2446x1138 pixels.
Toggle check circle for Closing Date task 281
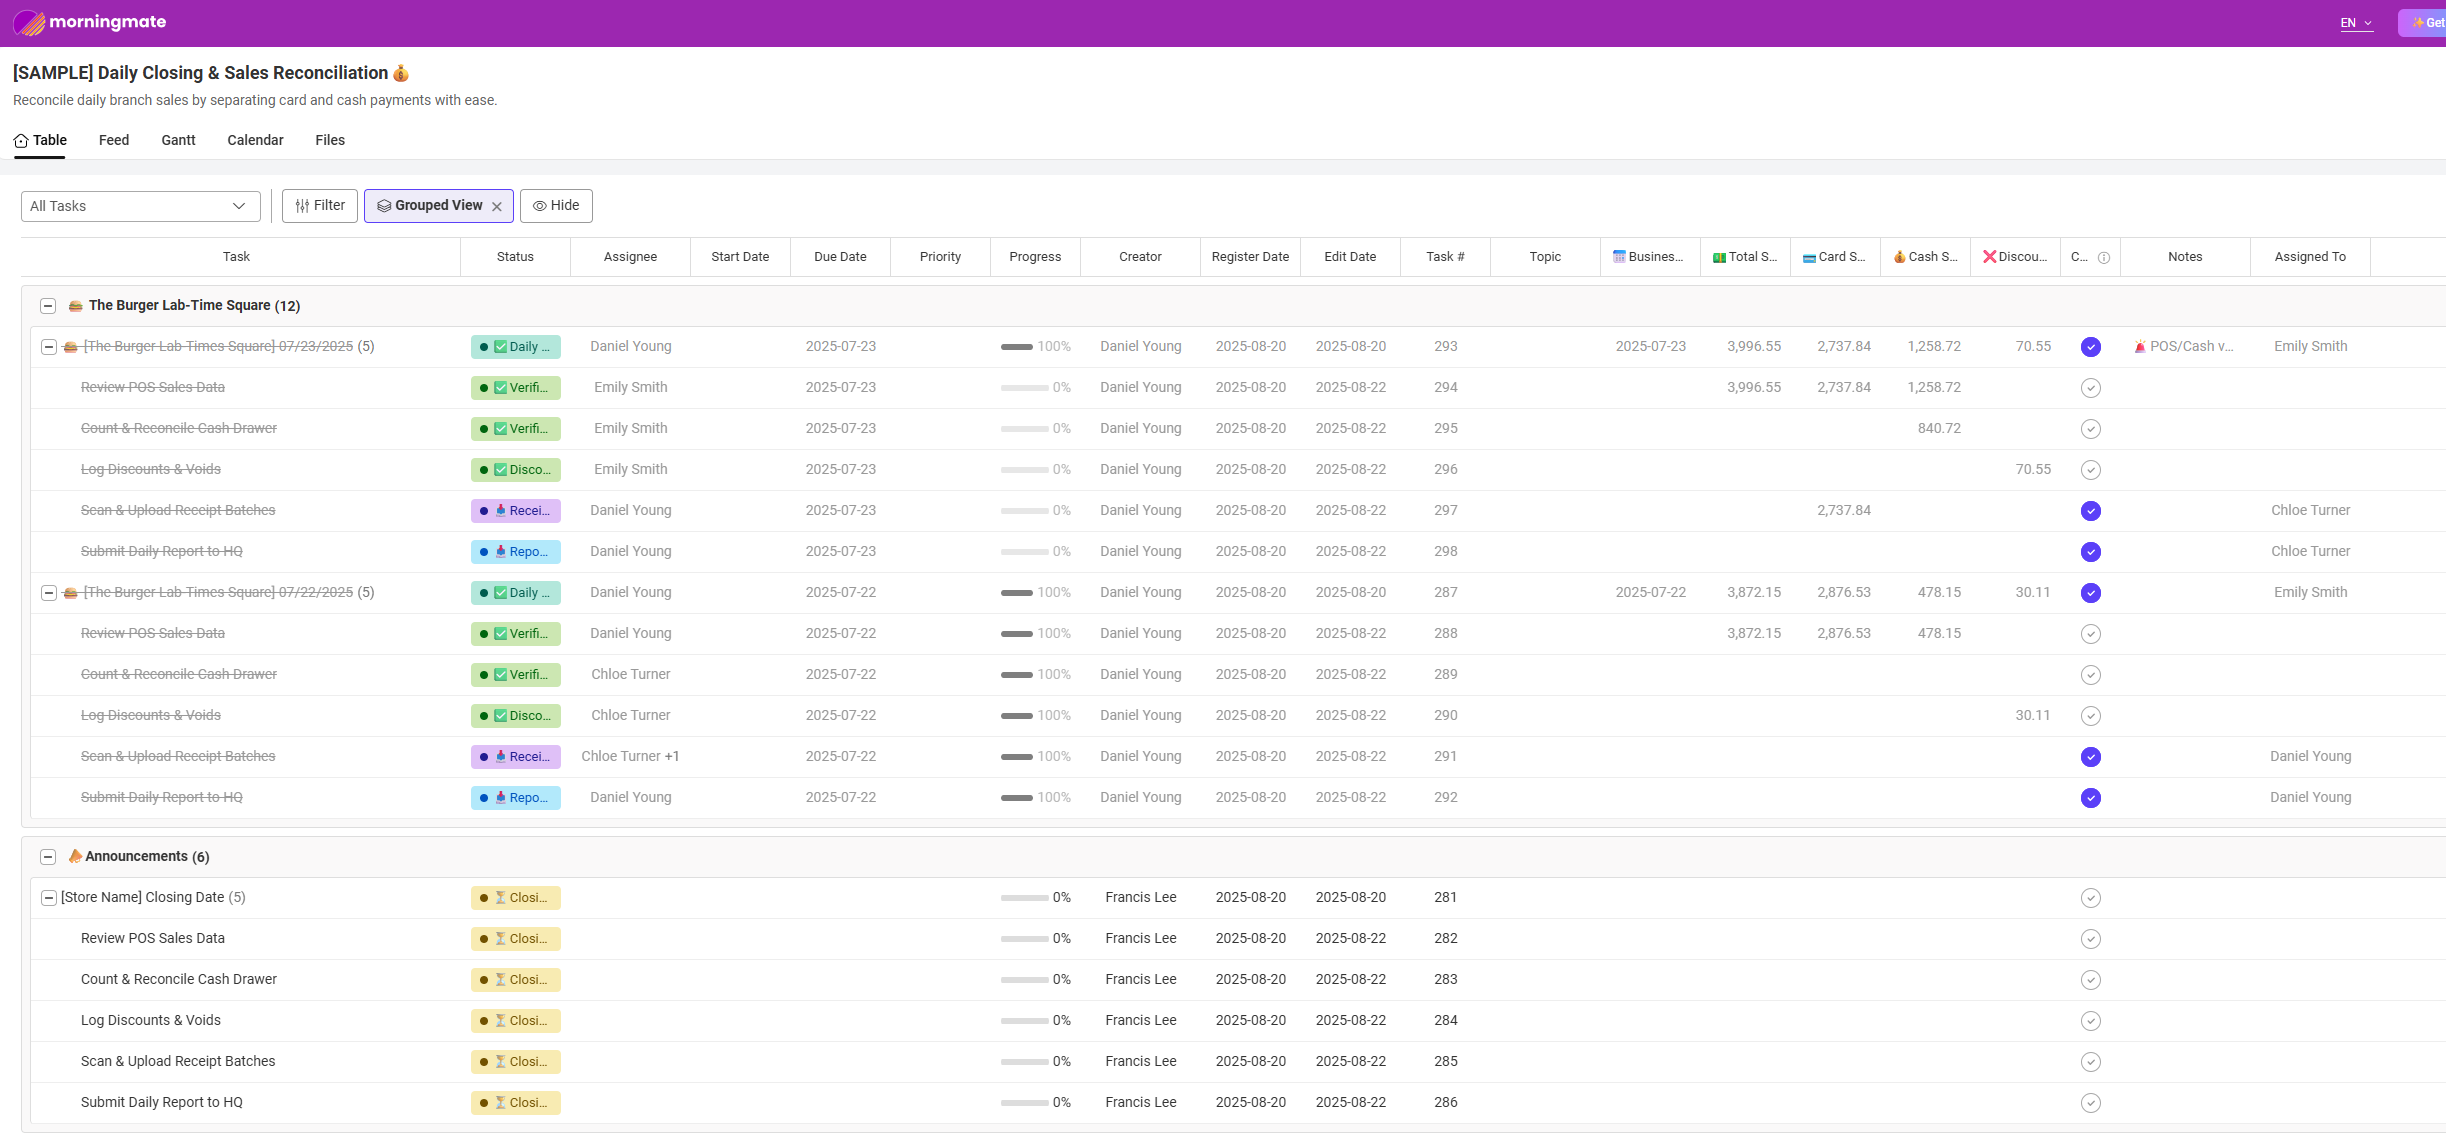(2090, 898)
